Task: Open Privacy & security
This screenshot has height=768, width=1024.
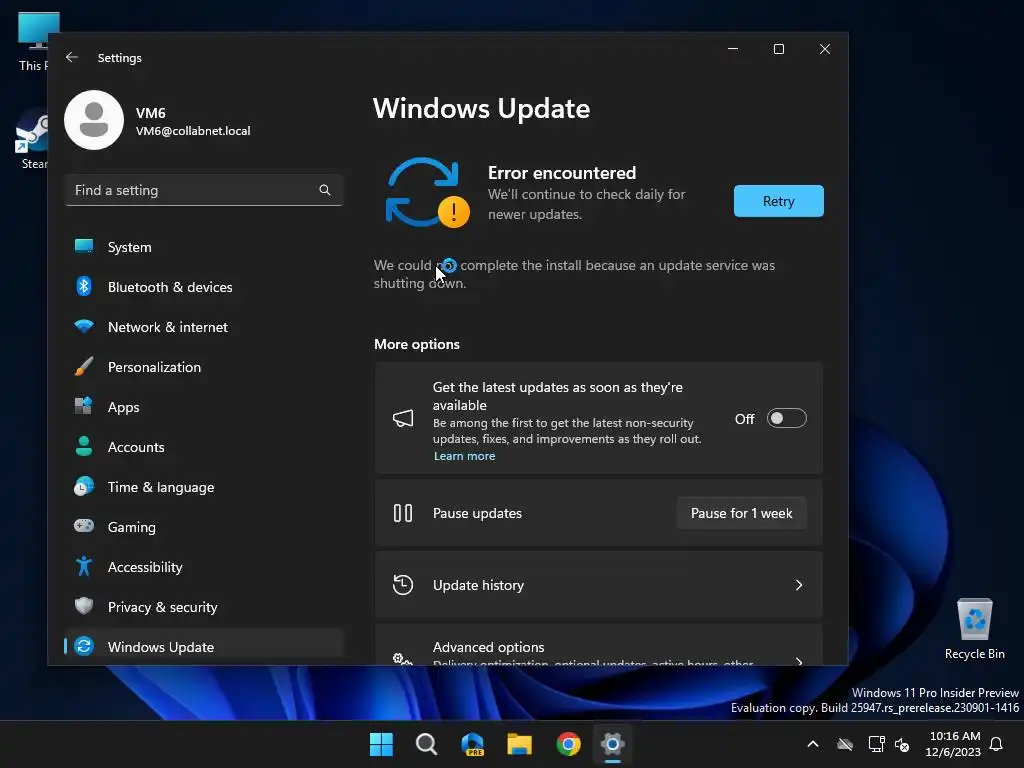Action: point(204,607)
